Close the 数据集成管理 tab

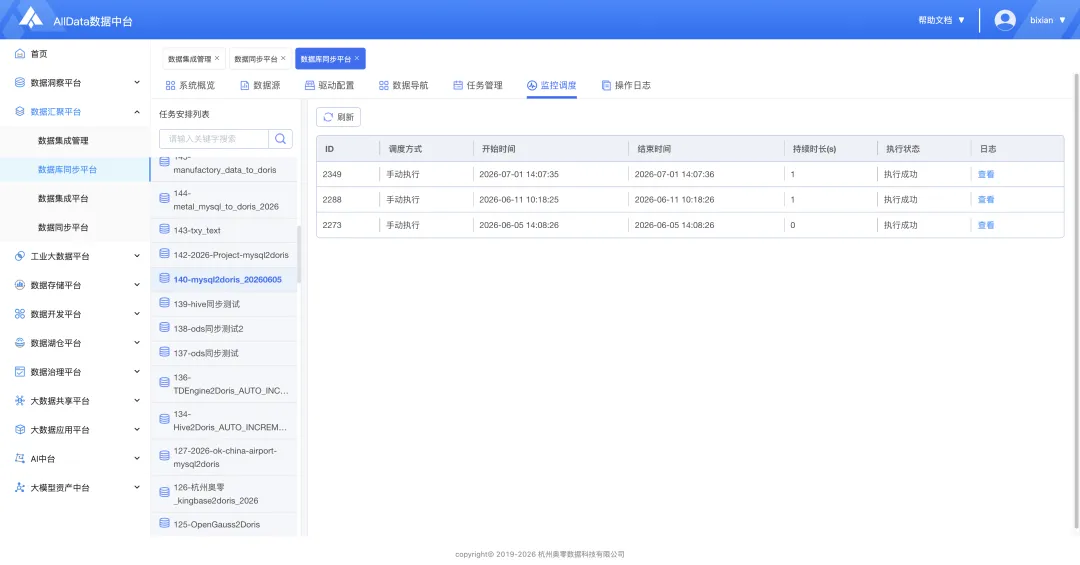coord(217,59)
